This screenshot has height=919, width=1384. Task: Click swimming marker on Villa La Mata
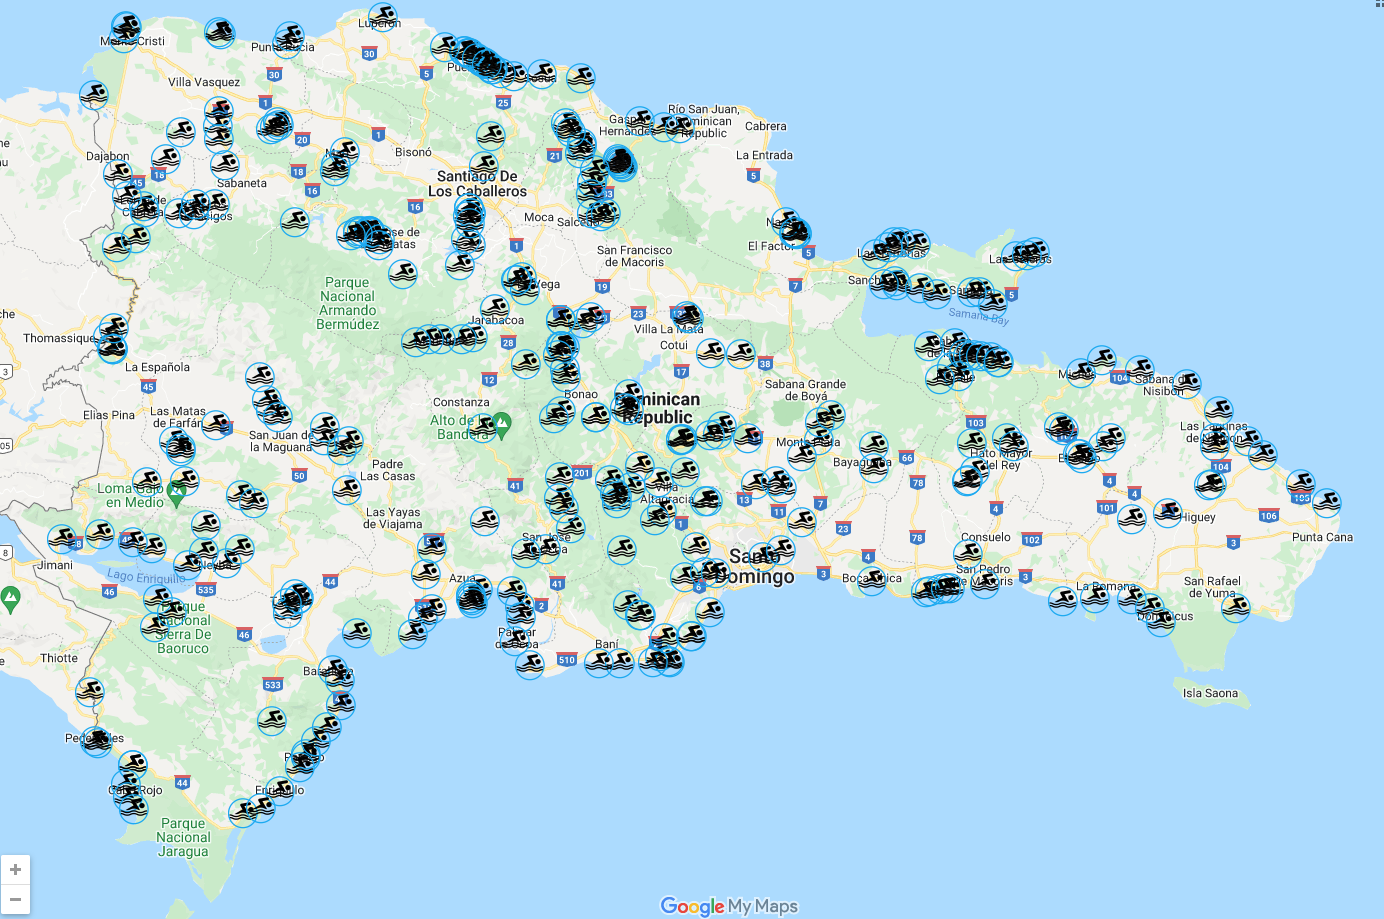687,317
